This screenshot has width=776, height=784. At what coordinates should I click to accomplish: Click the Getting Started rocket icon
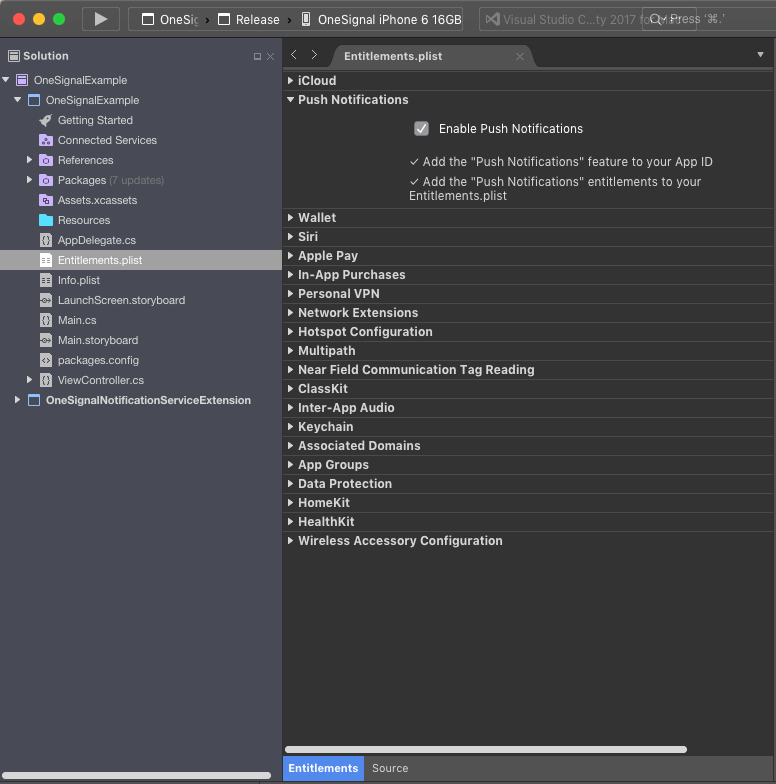pos(46,120)
